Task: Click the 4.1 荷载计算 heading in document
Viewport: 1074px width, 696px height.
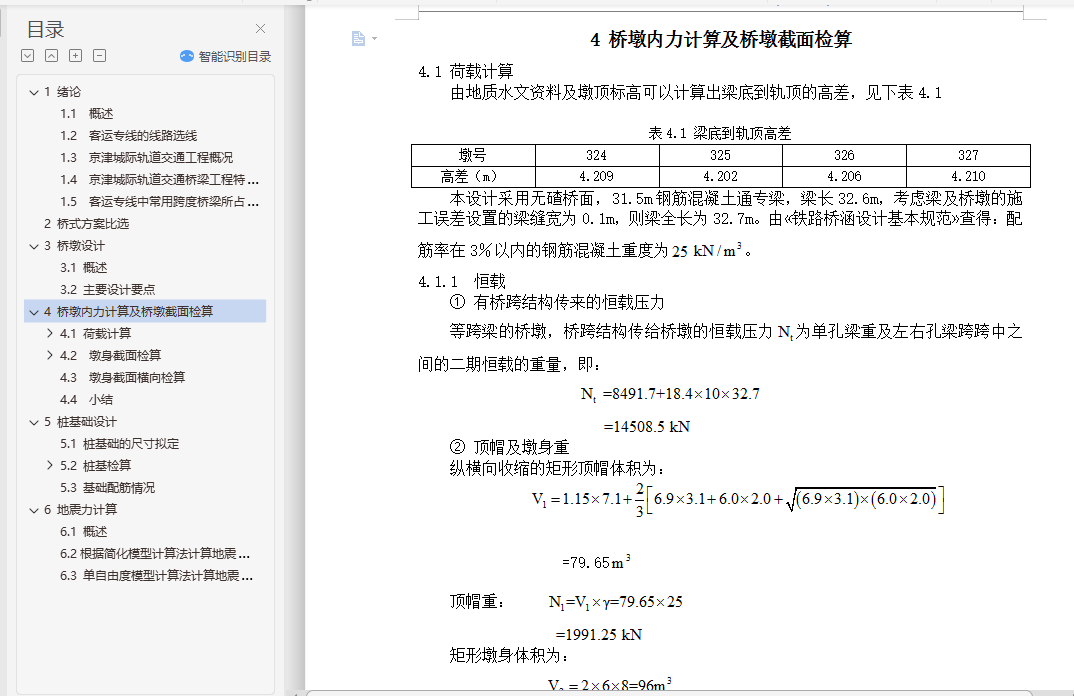Action: pos(466,71)
